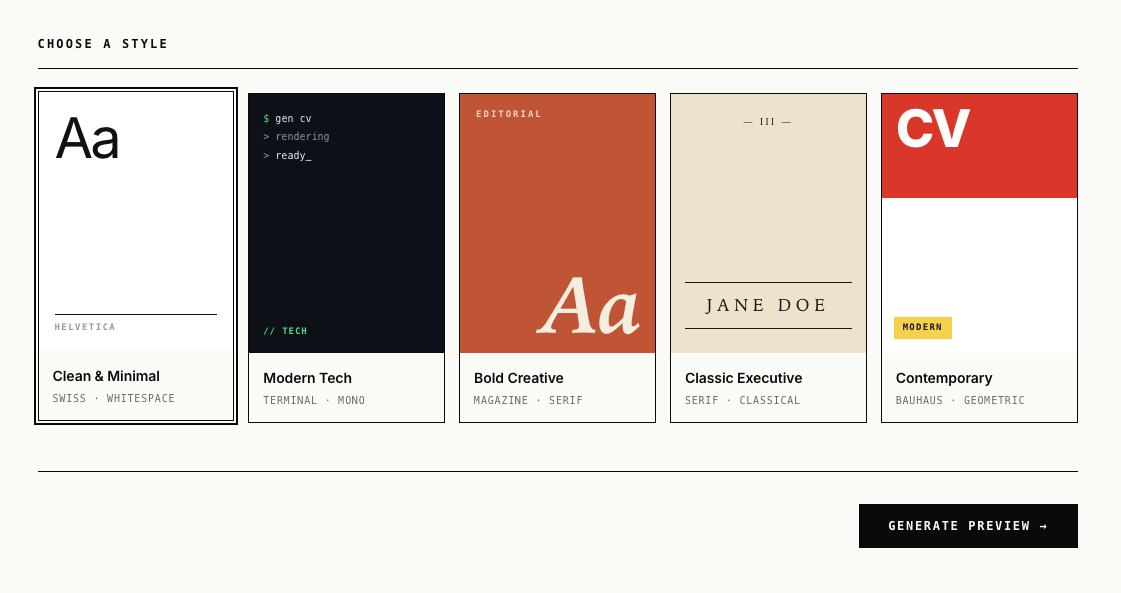Select the Clean & Minimal style card
This screenshot has height=593, width=1121.
(136, 256)
